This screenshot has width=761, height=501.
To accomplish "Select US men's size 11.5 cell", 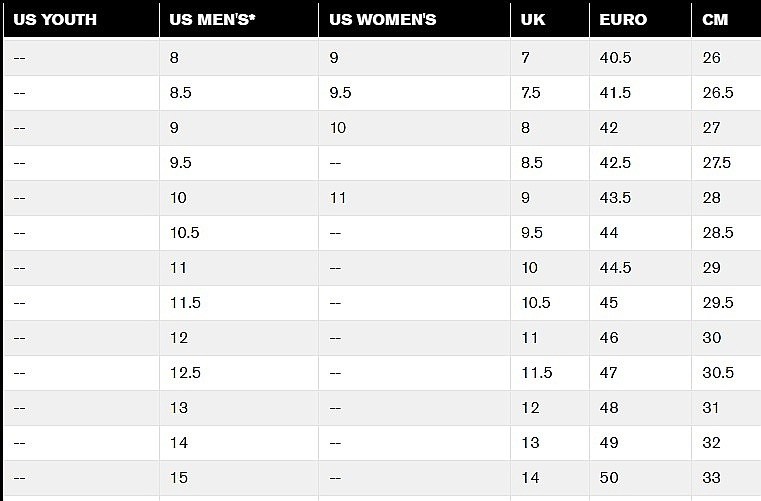I will 184,303.
